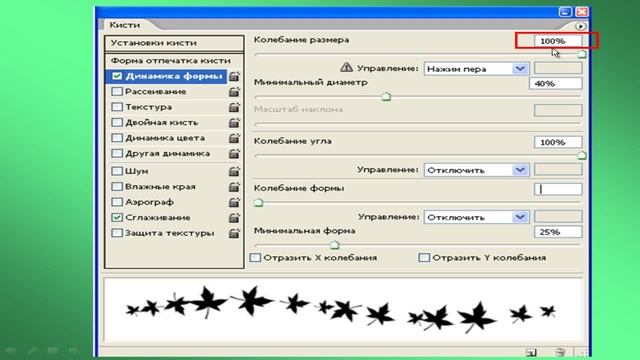This screenshot has height=360, width=640.
Task: Toggle lock icon for Защита текстуры
Action: pyautogui.click(x=234, y=233)
